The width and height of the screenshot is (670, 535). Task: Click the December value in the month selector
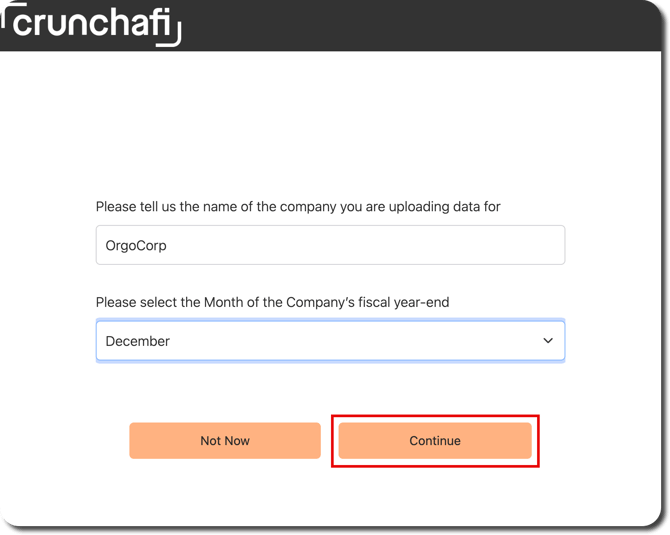138,341
